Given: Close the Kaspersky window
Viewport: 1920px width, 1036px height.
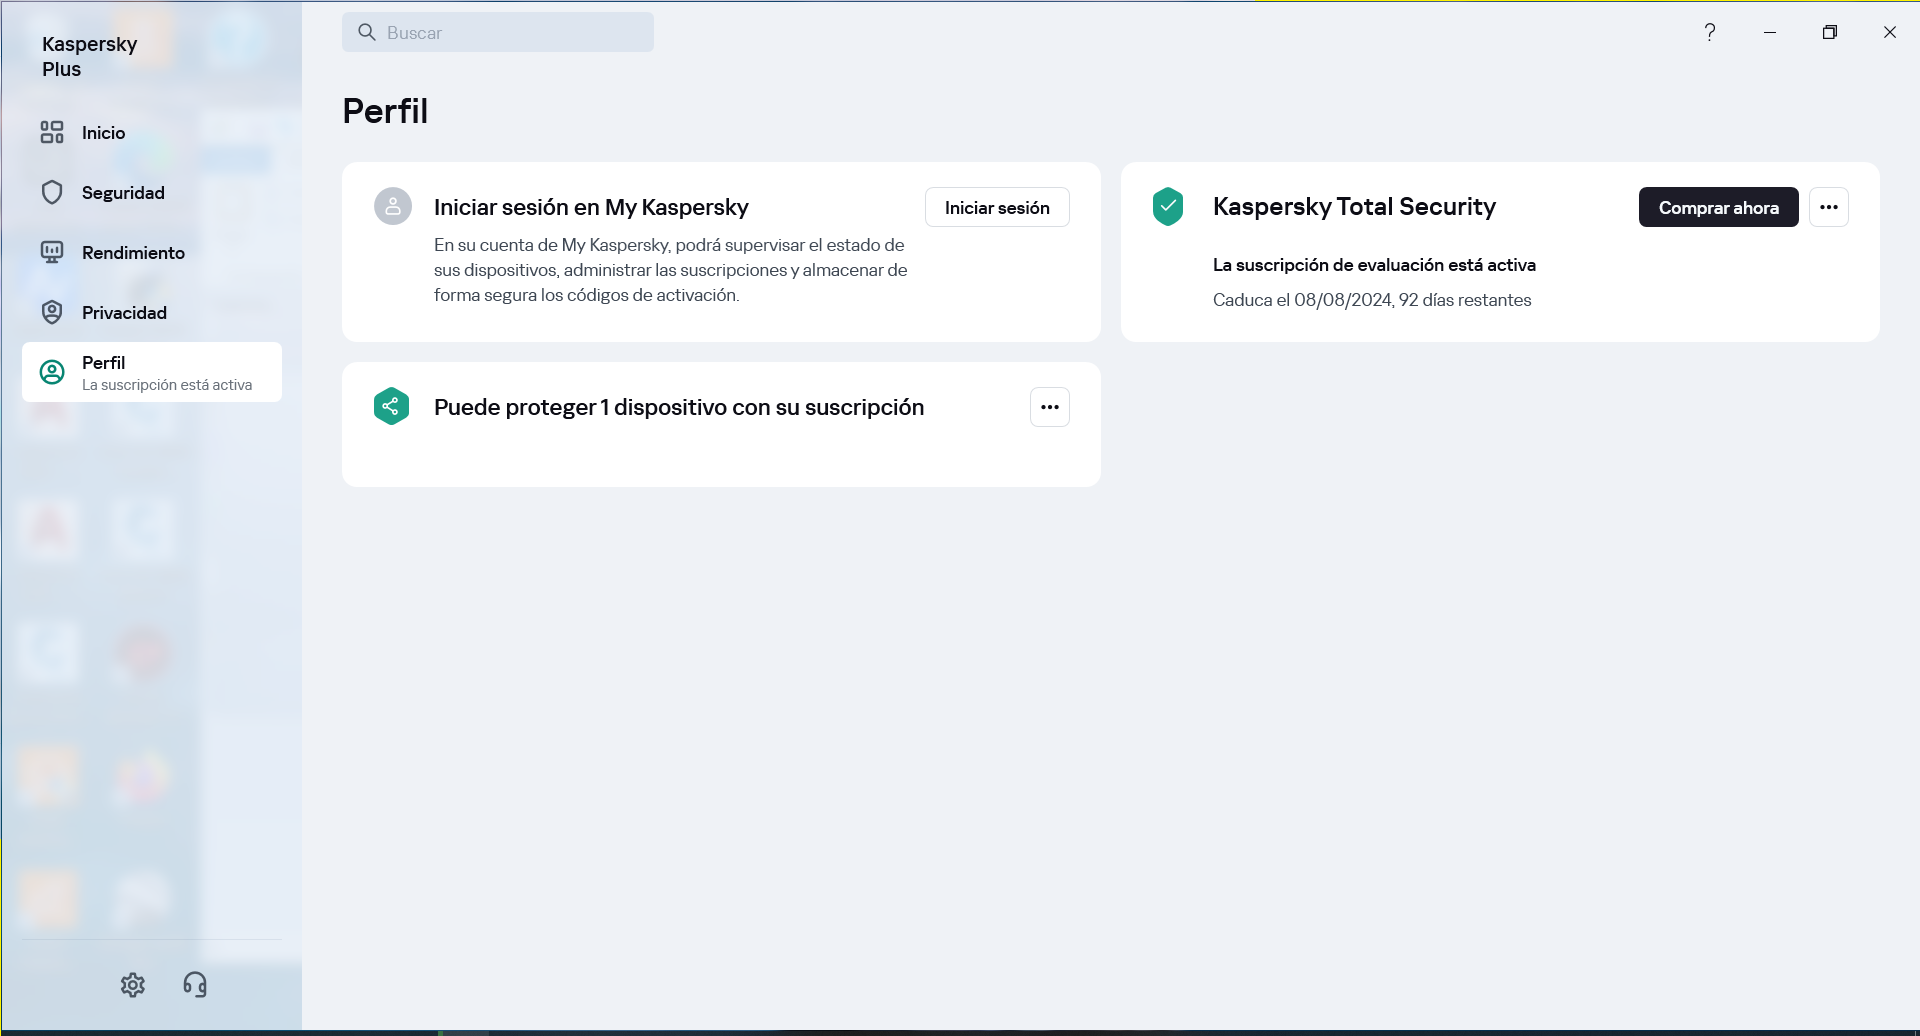Looking at the screenshot, I should coord(1890,32).
